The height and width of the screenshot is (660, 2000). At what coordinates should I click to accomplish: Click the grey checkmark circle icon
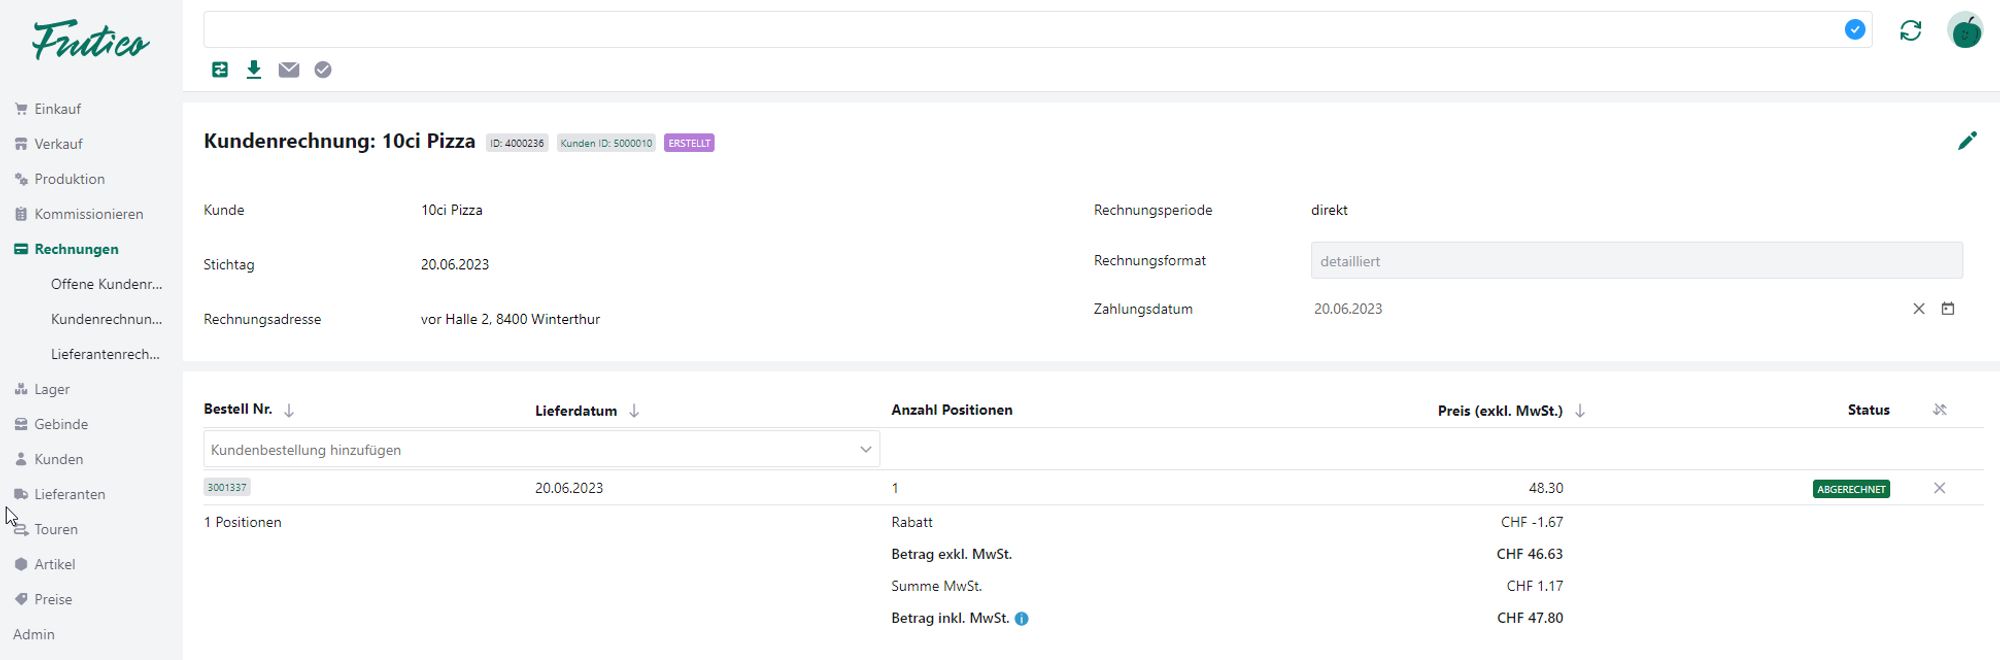tap(323, 69)
